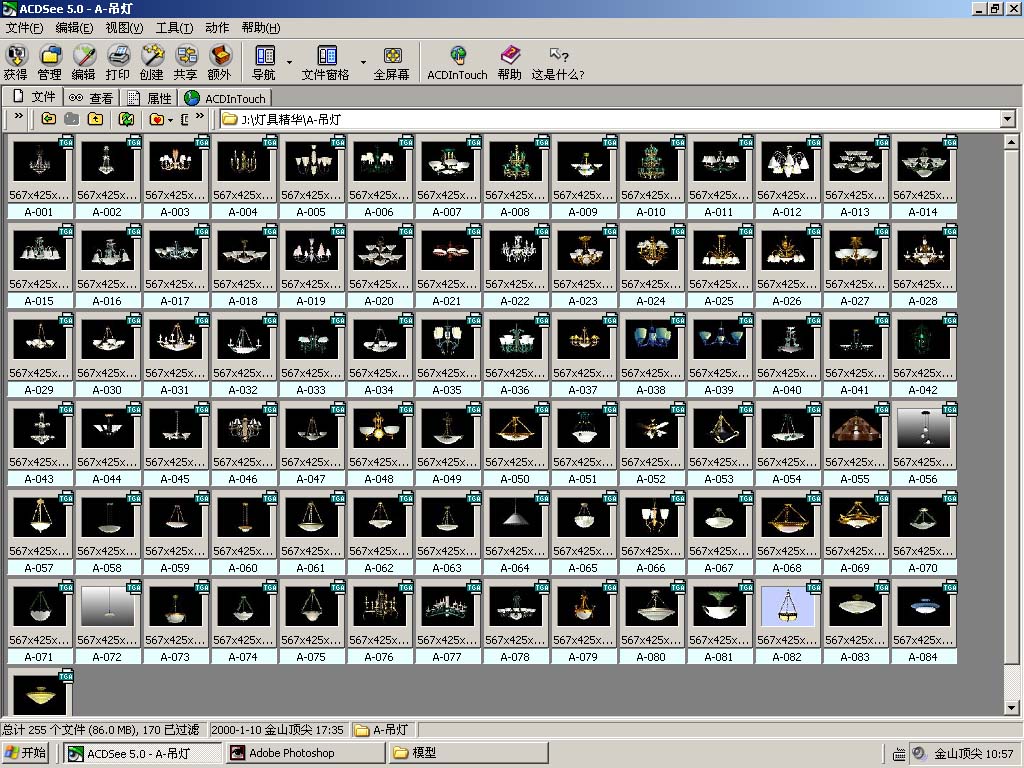The width and height of the screenshot is (1024, 768).
Task: Select thumbnail A-001
Action: [39, 162]
